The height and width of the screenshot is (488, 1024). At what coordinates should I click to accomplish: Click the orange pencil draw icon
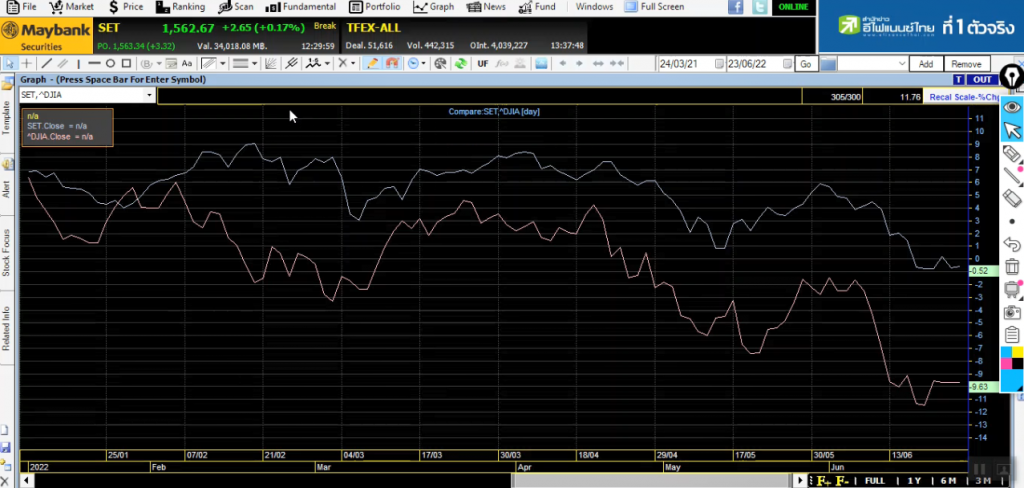372,63
